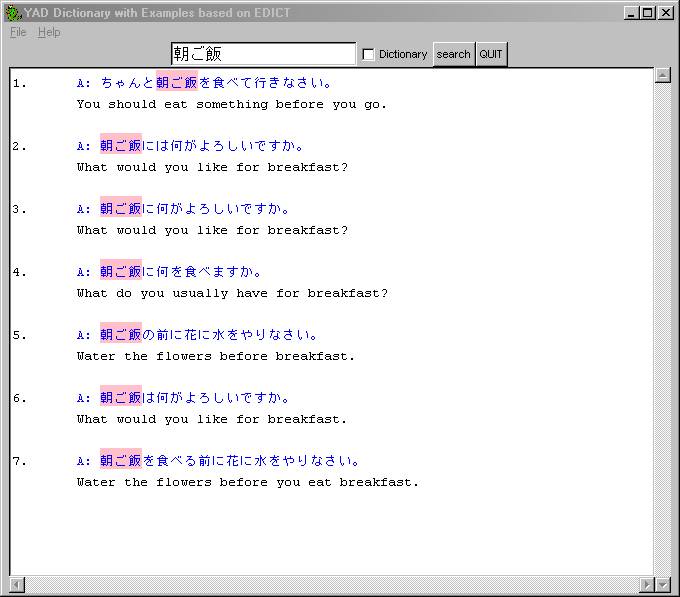Click the result number "7."
Image resolution: width=680 pixels, height=597 pixels.
20,461
